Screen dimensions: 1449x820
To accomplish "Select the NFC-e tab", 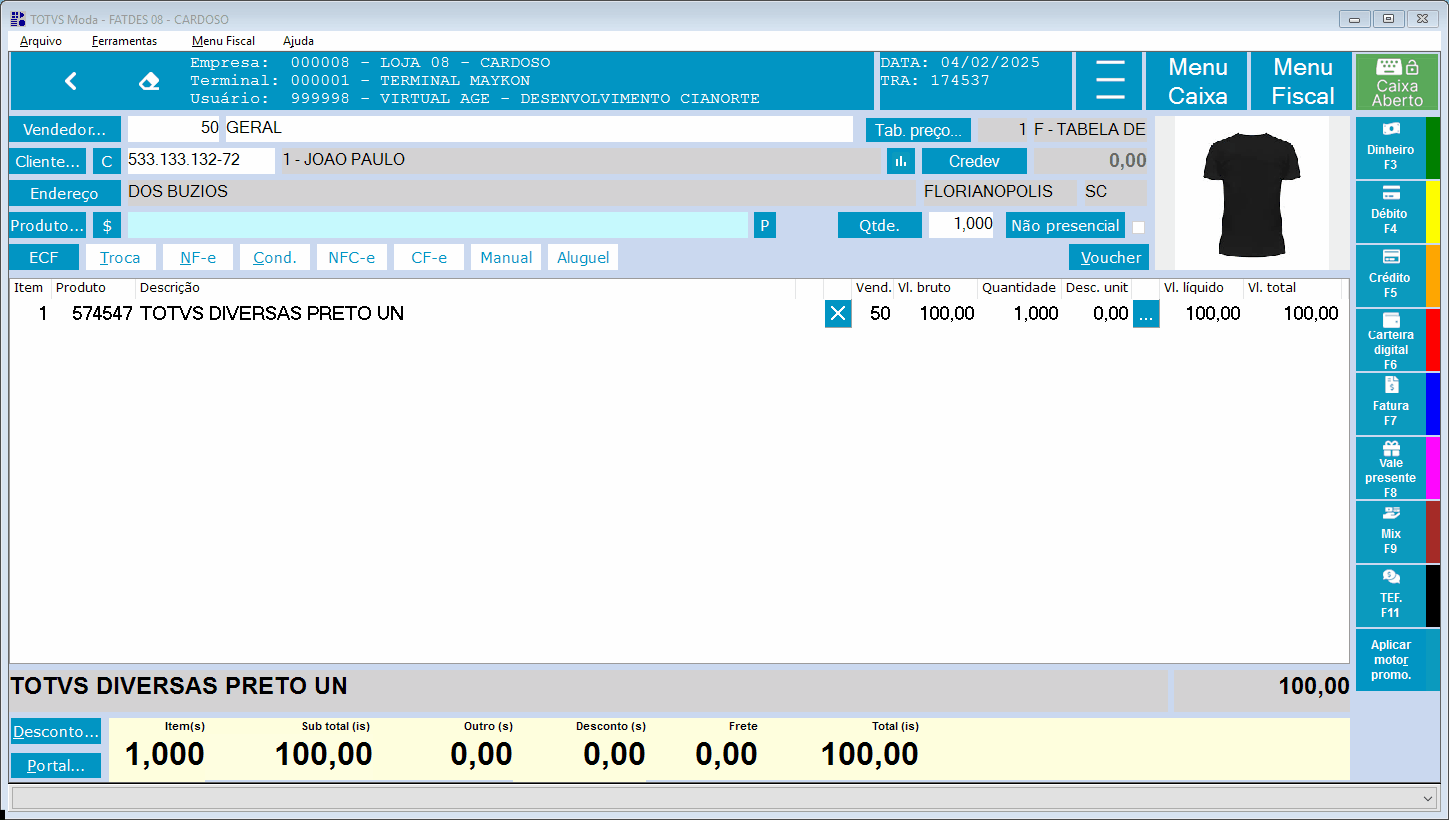I will click(x=352, y=257).
